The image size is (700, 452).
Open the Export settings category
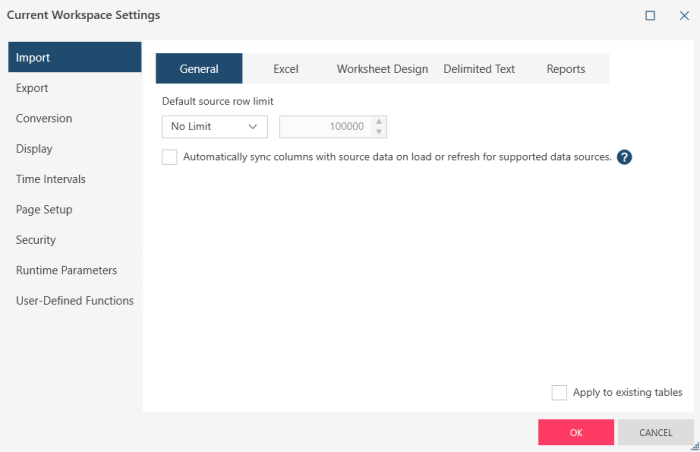(x=32, y=88)
